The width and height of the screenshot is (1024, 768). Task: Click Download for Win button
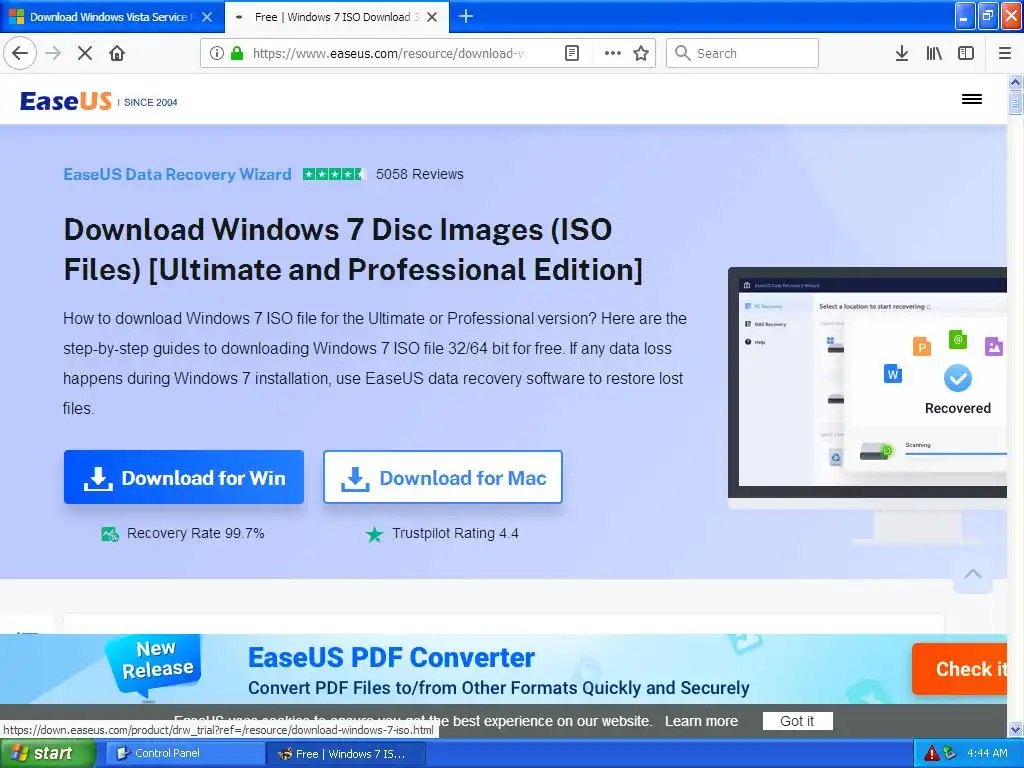coord(184,477)
